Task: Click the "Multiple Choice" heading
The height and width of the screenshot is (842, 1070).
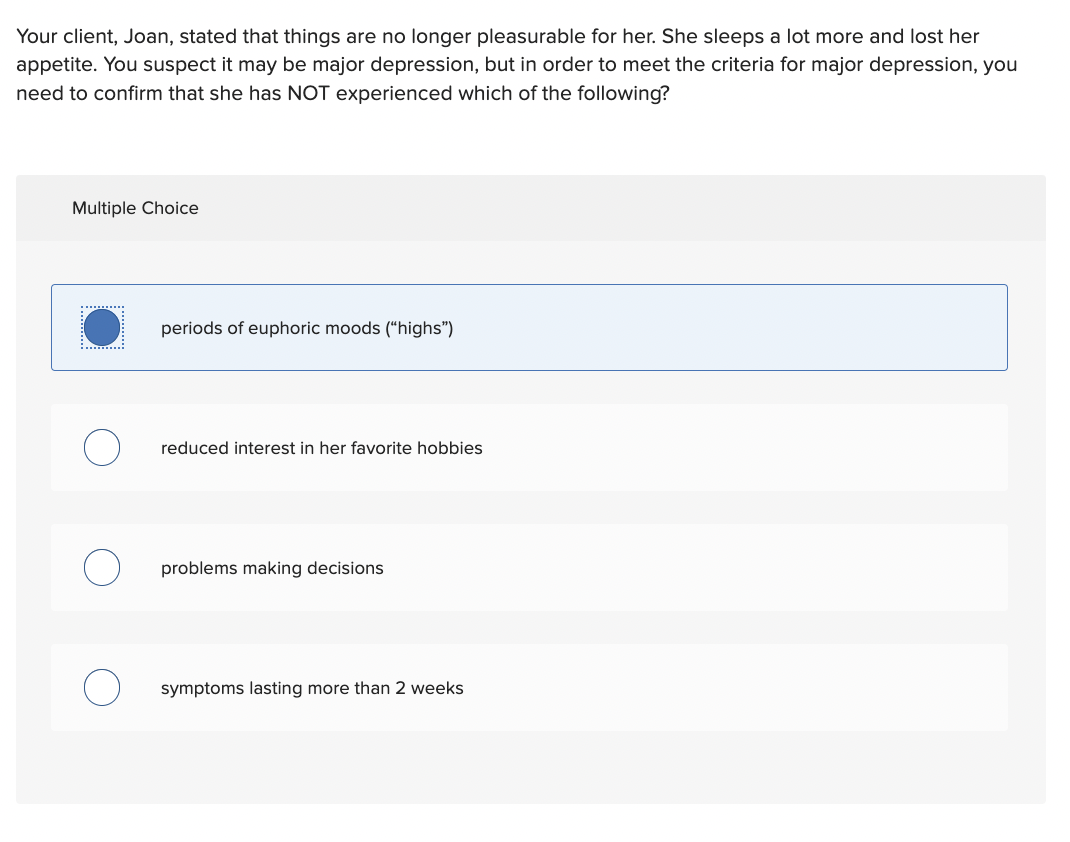Action: coord(135,208)
